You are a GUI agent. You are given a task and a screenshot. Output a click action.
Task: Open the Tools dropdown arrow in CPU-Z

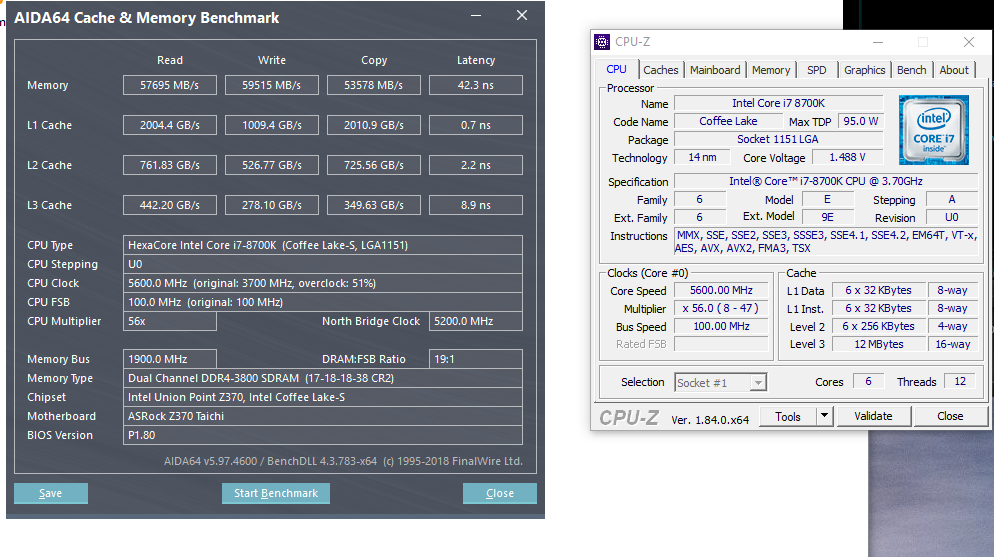[x=823, y=416]
